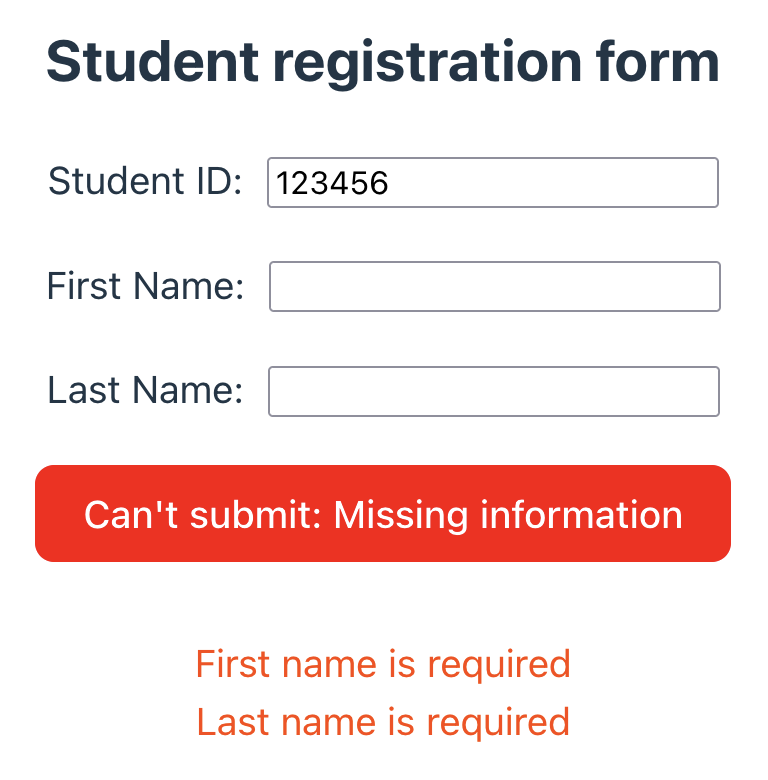Viewport: 768px width, 780px height.
Task: Focus the empty First Name text box
Action: (494, 287)
